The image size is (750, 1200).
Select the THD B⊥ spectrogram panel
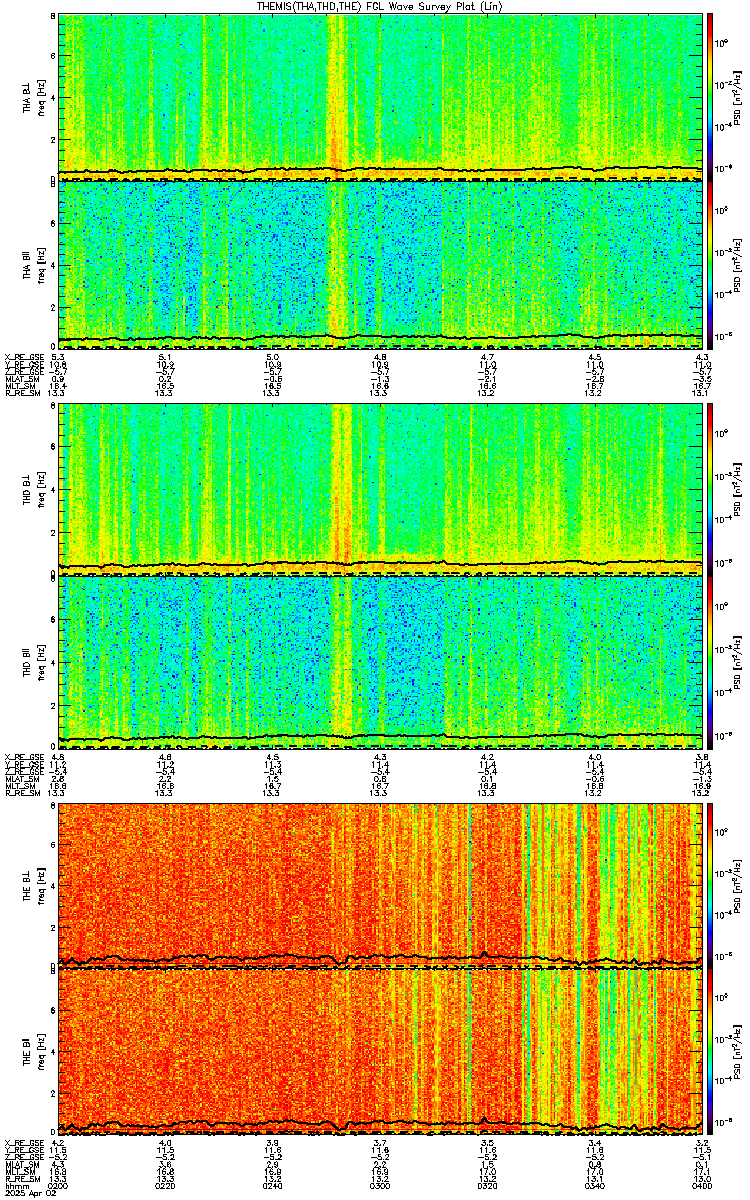(x=381, y=489)
